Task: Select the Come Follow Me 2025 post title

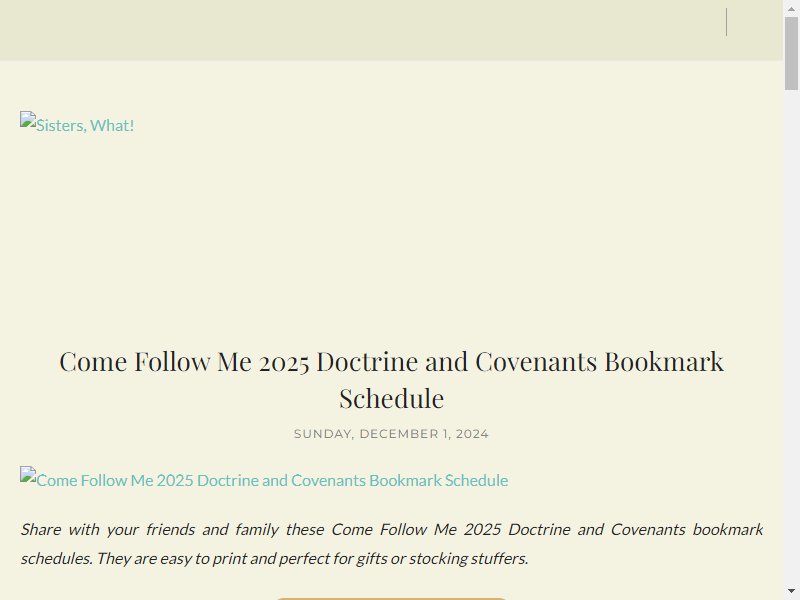Action: coord(391,380)
